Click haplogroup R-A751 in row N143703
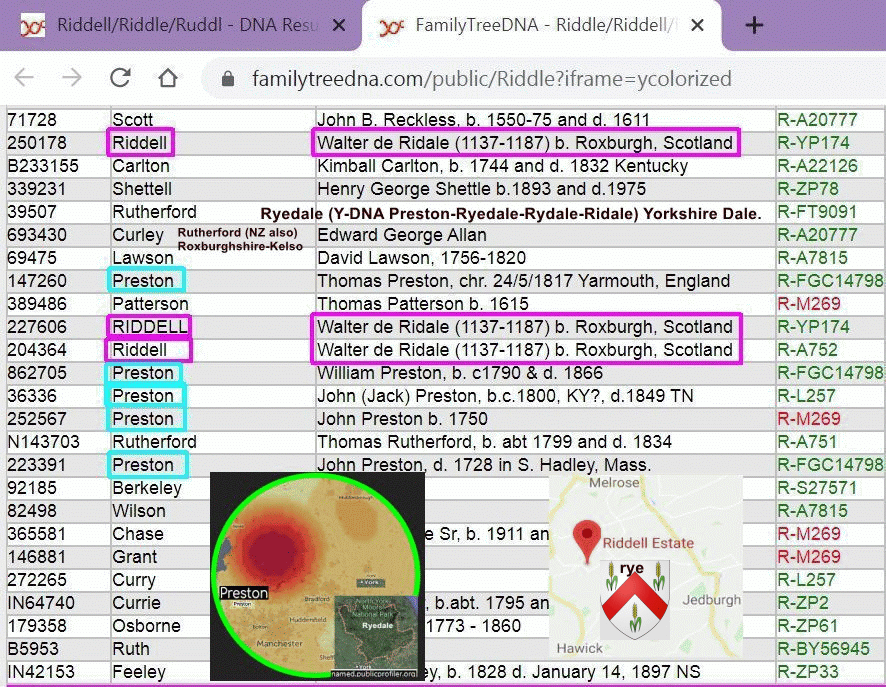This screenshot has width=886, height=687. (x=807, y=442)
